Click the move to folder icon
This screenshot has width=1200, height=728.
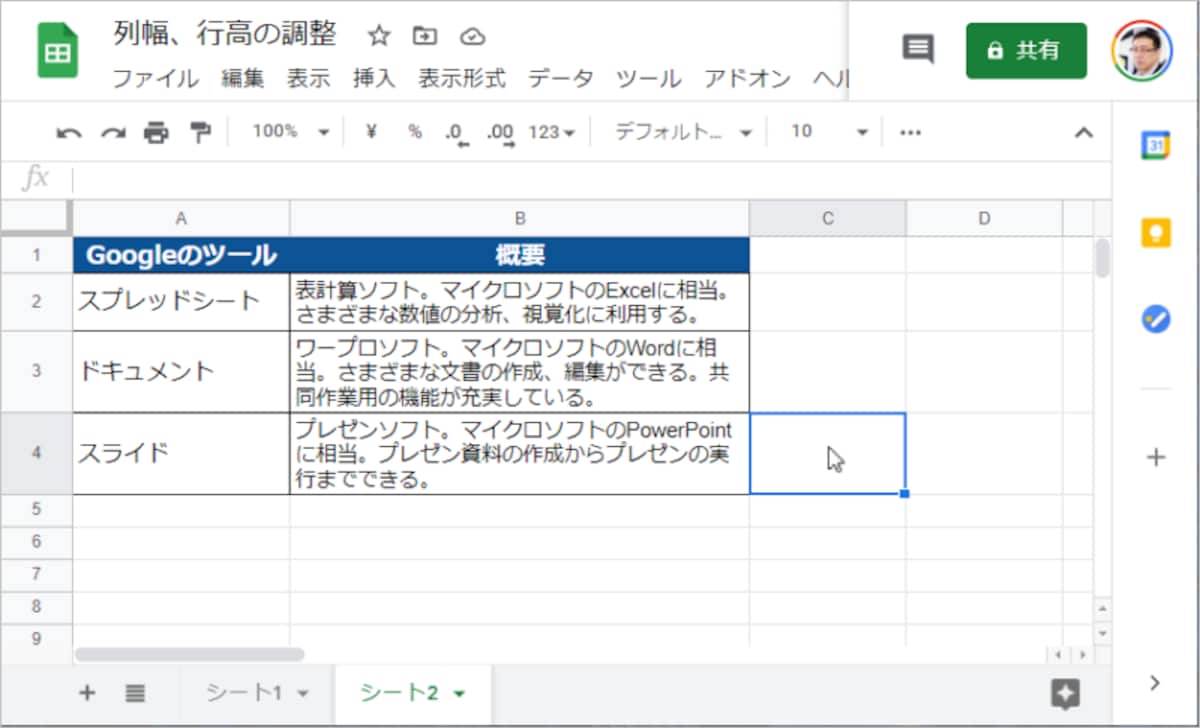click(425, 36)
